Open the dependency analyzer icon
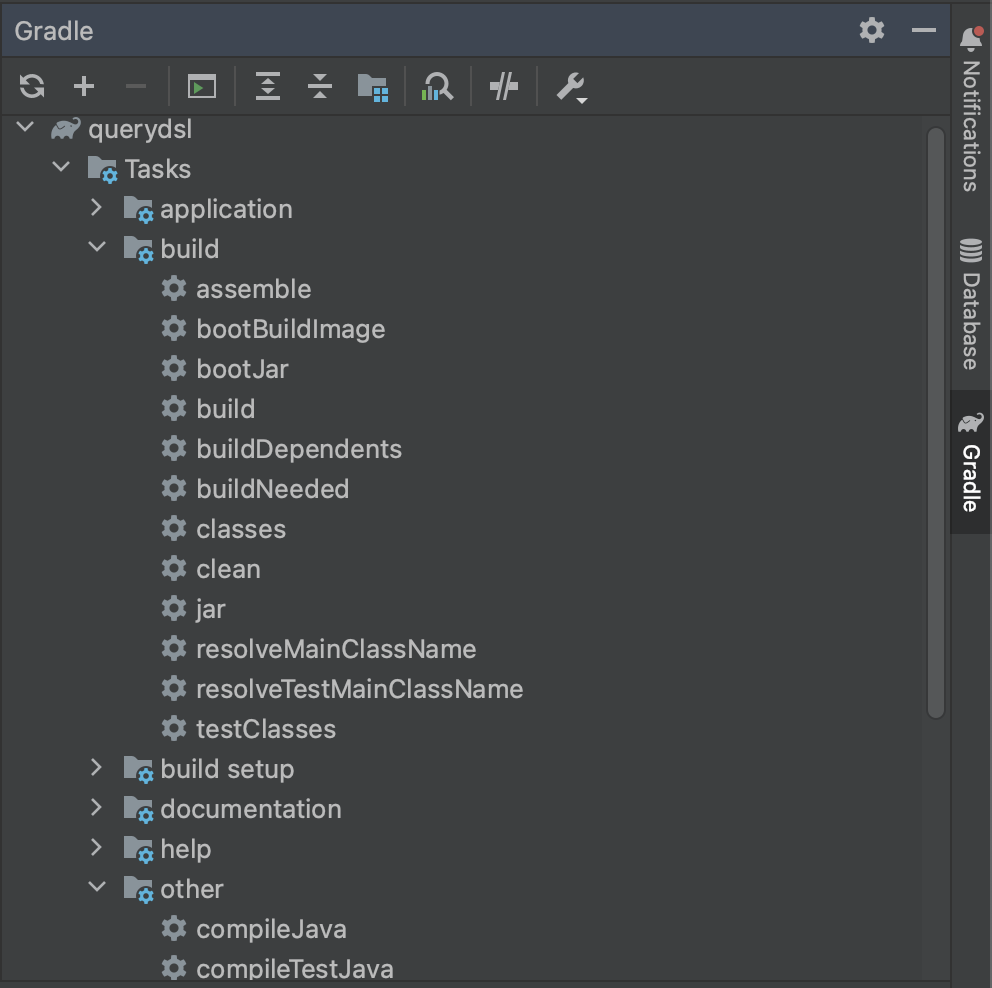This screenshot has height=988, width=992. [x=437, y=87]
